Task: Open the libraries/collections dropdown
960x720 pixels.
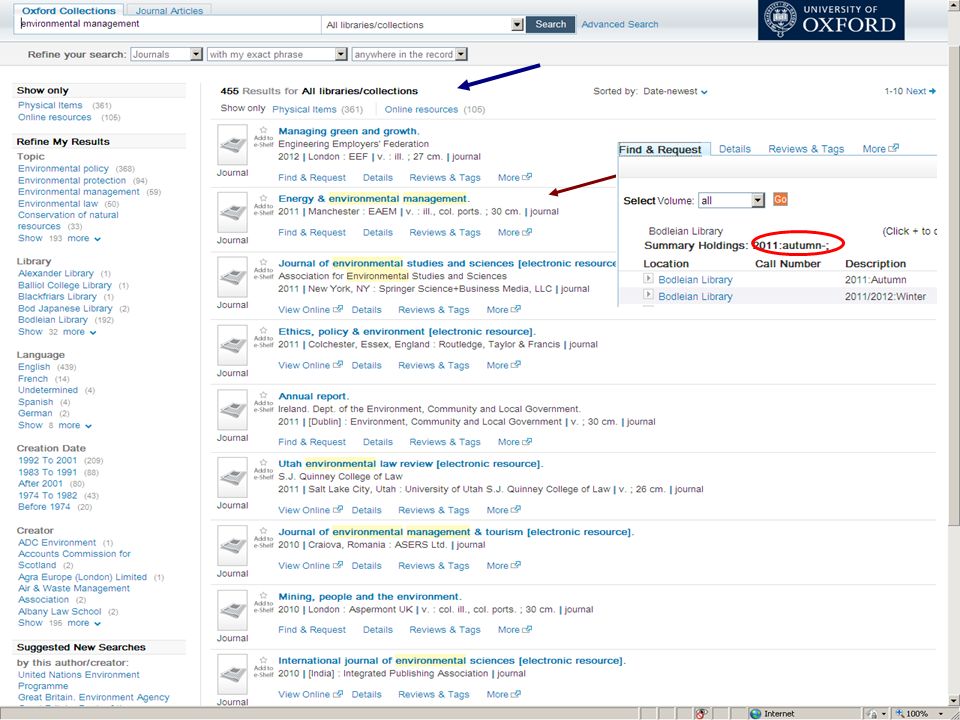Action: pyautogui.click(x=517, y=24)
